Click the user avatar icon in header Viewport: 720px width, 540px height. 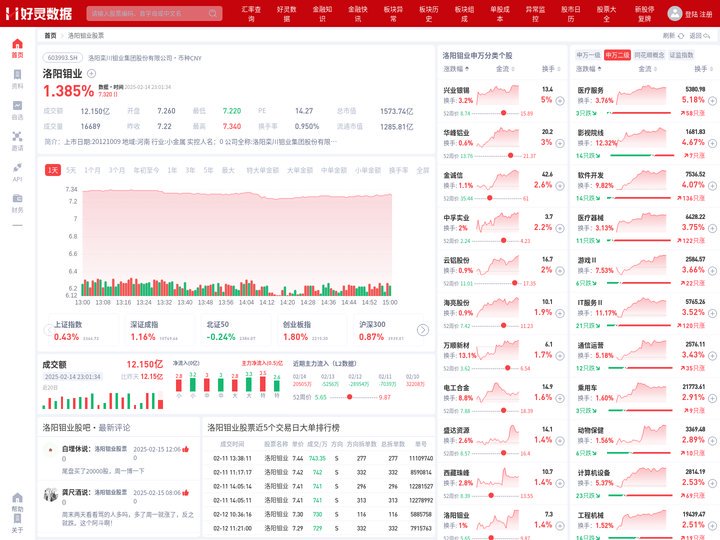click(x=675, y=13)
